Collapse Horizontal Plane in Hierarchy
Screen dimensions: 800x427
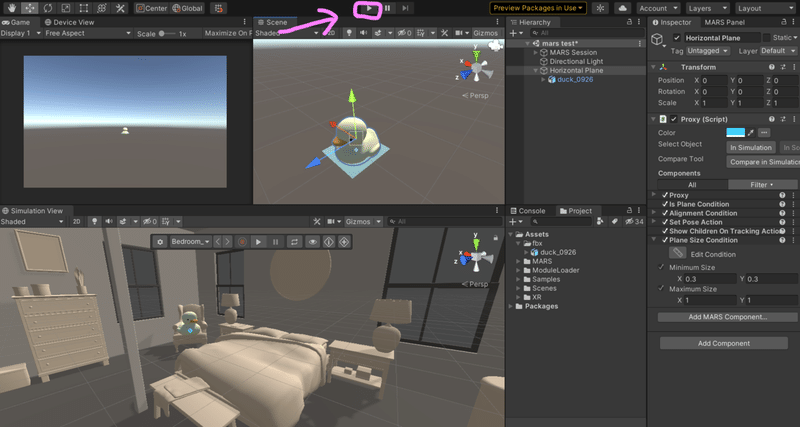pos(536,70)
